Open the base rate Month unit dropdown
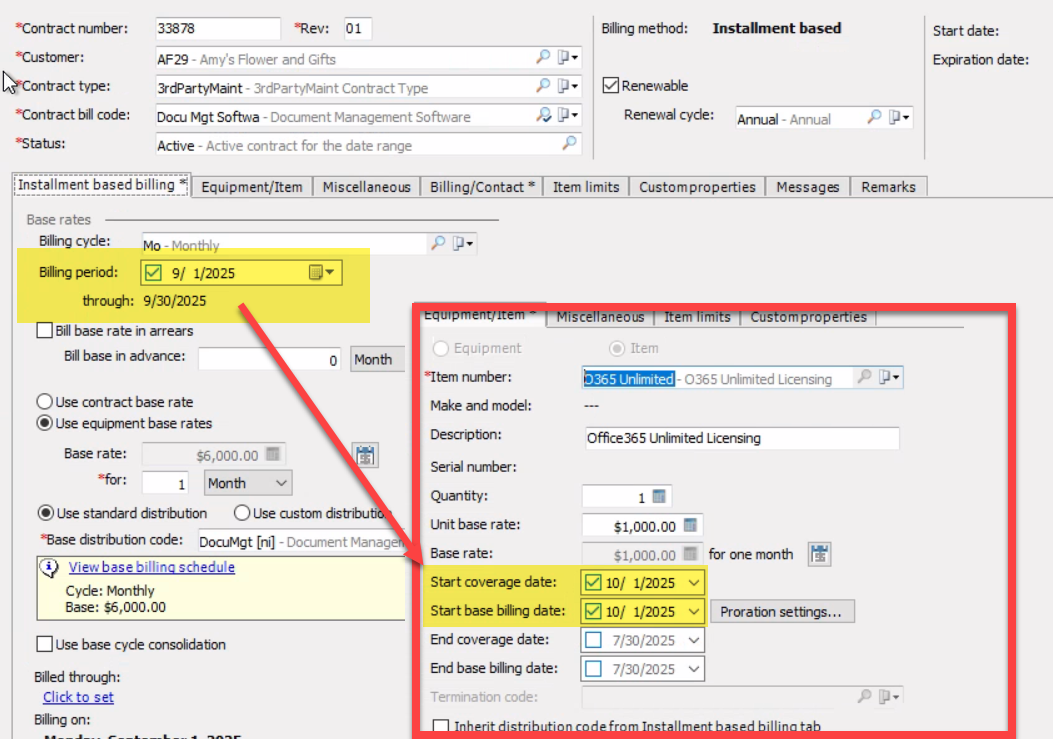The height and width of the screenshot is (739, 1053). [248, 483]
